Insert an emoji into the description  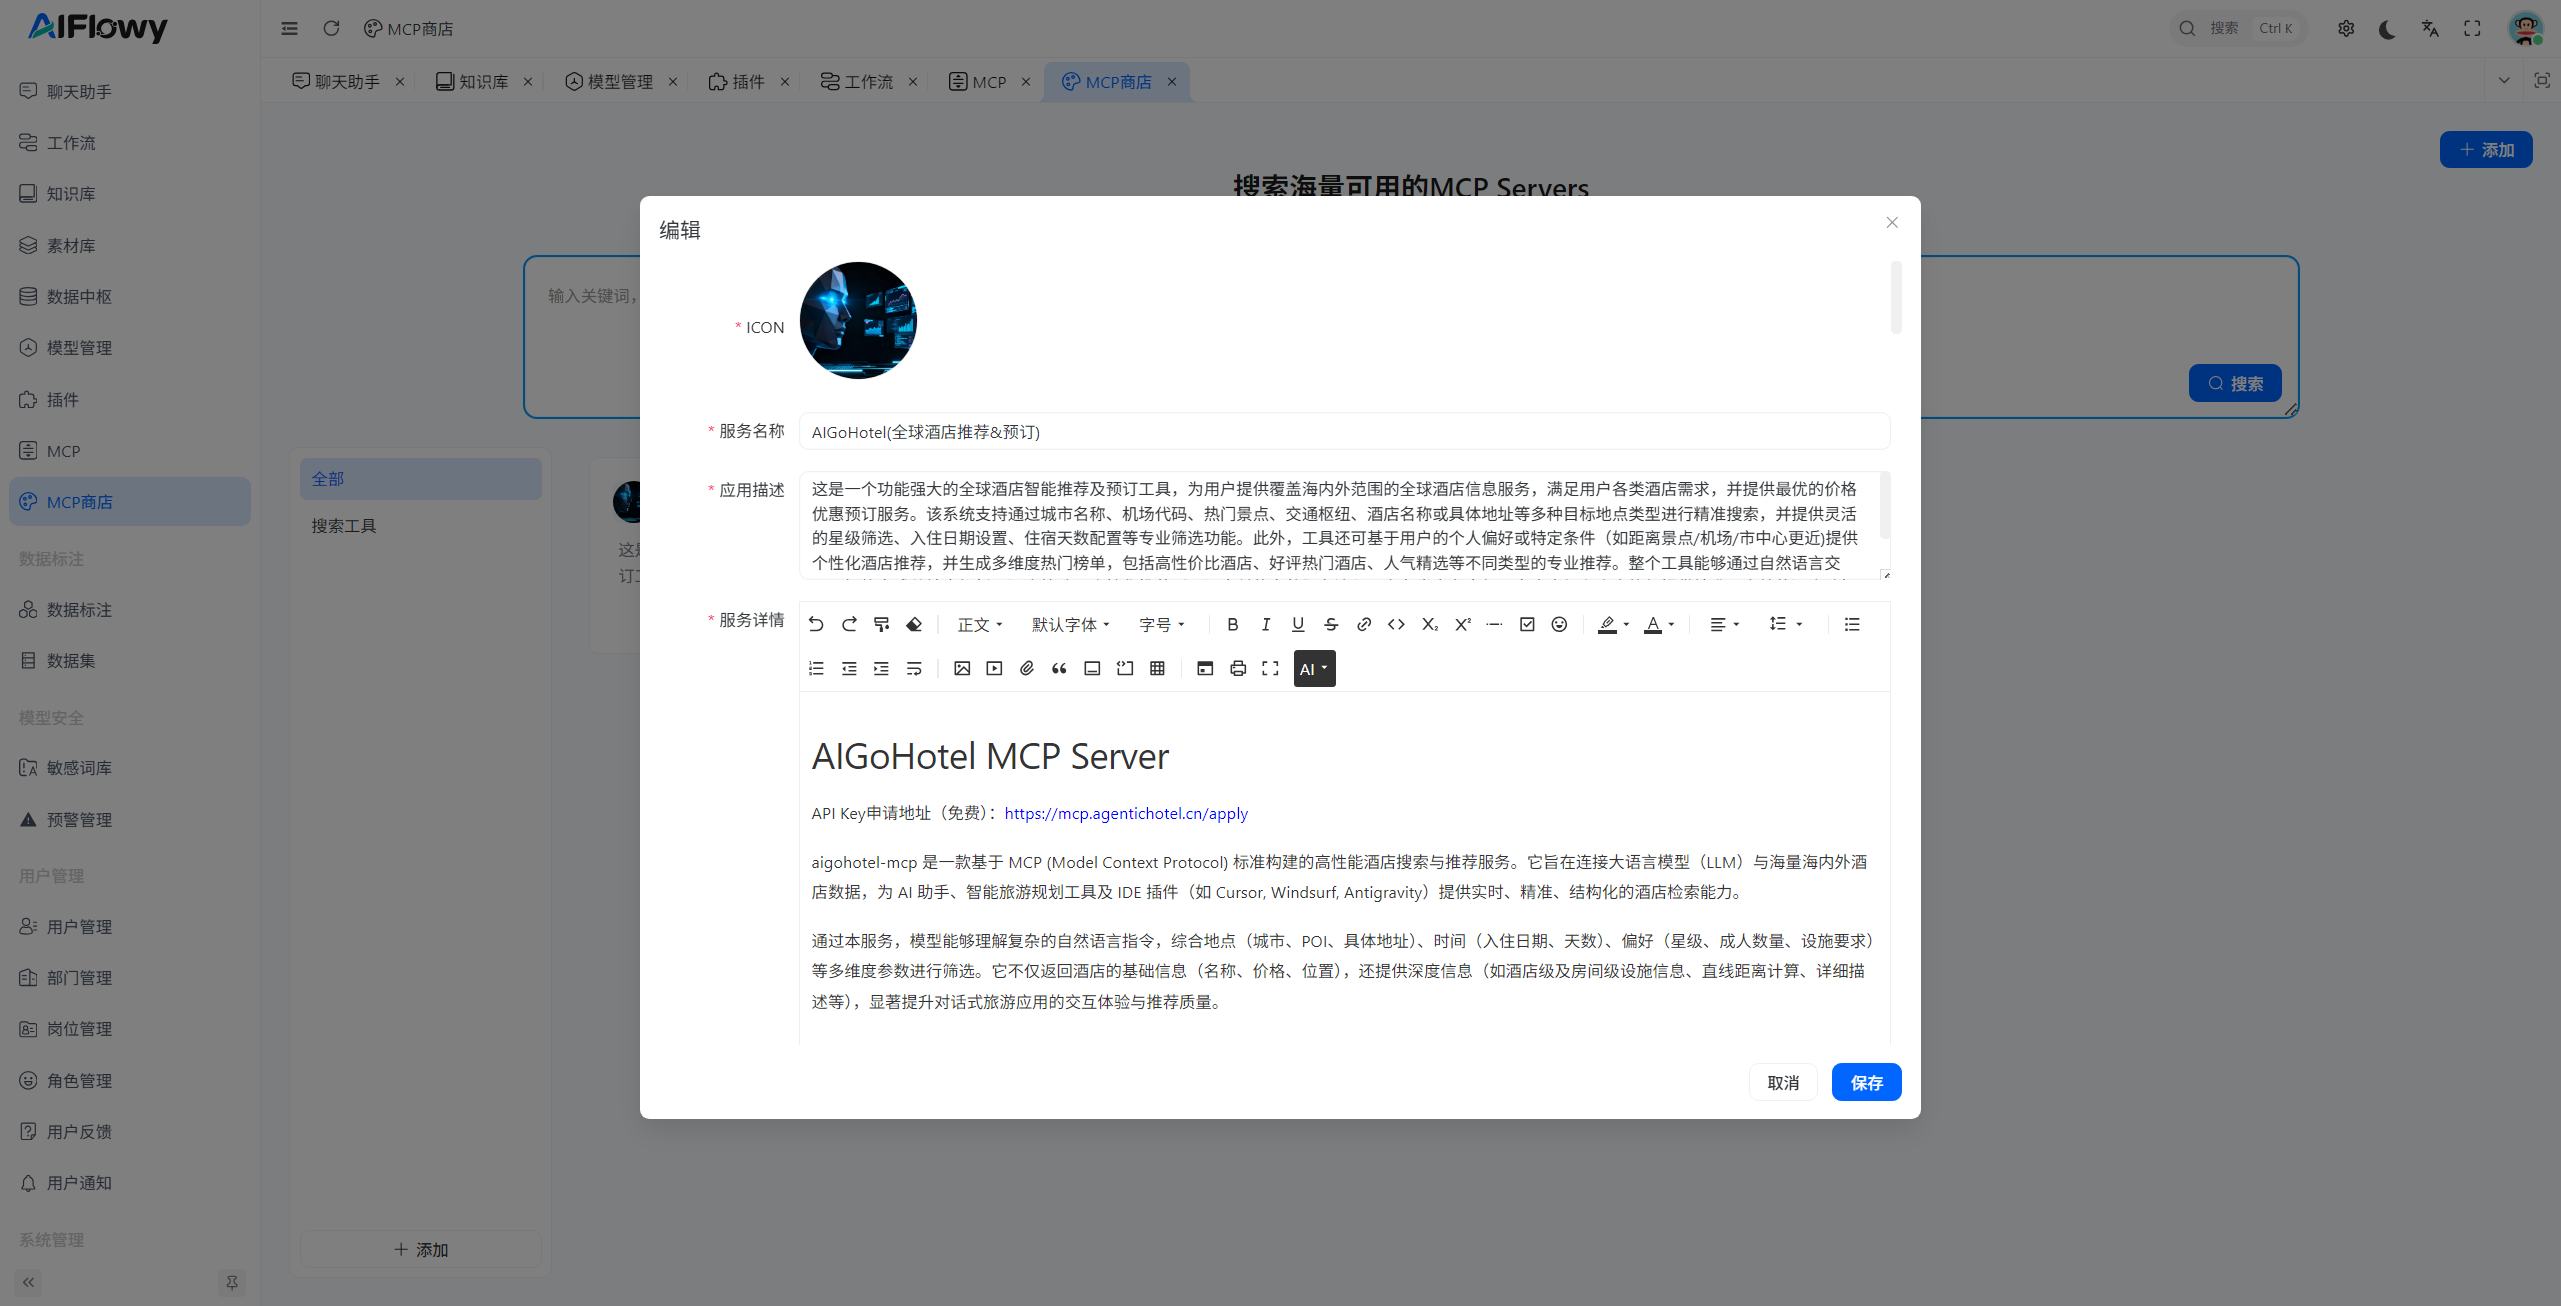pyautogui.click(x=1558, y=624)
